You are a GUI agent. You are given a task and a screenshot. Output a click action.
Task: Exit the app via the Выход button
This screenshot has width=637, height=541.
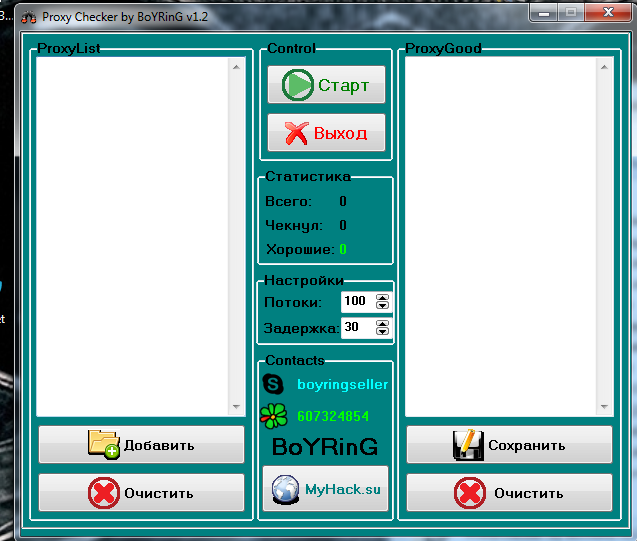click(x=326, y=132)
